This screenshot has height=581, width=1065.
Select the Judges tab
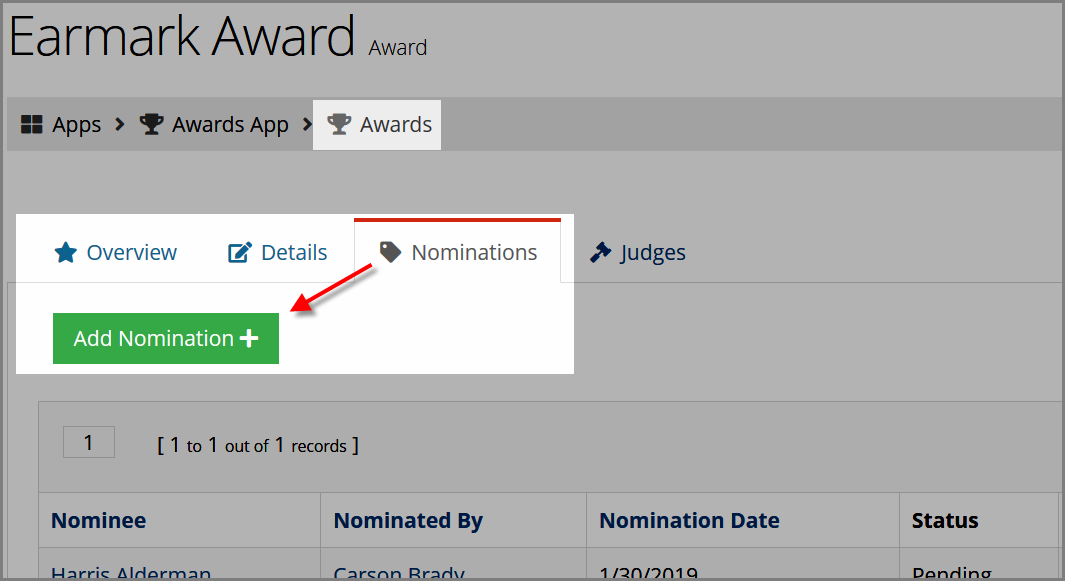[x=637, y=252]
